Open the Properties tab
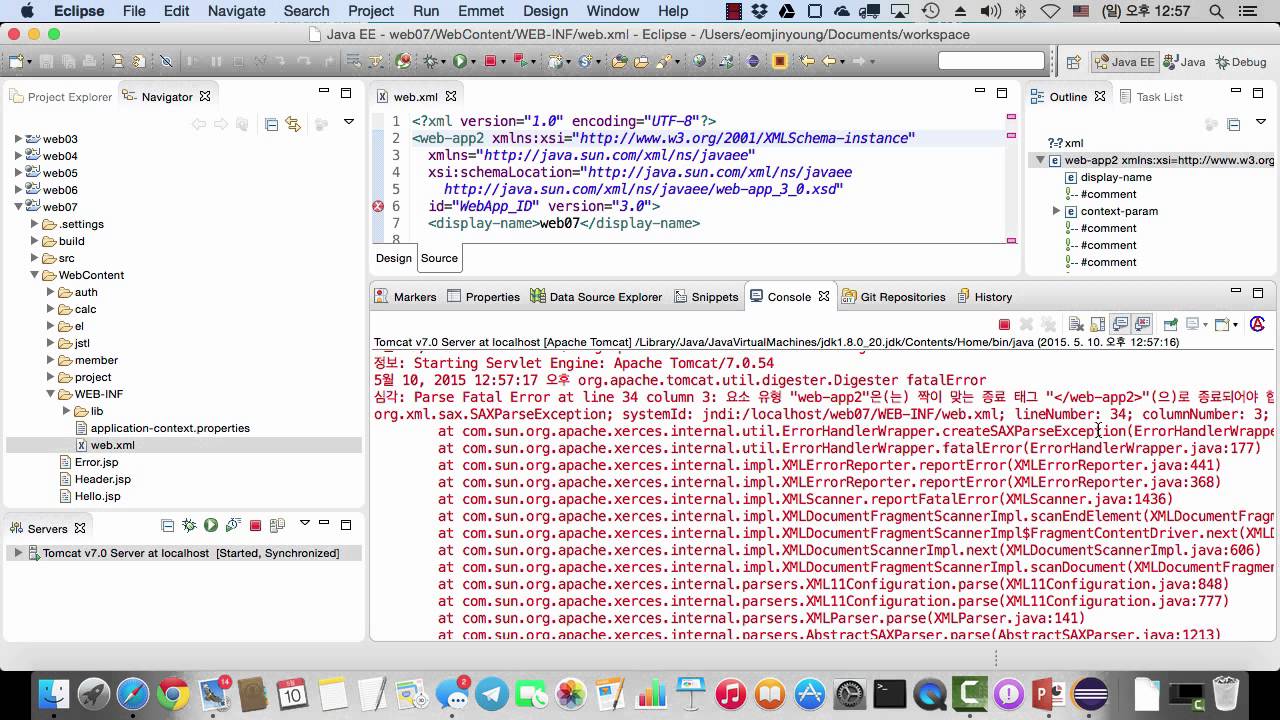1280x720 pixels. tap(483, 297)
